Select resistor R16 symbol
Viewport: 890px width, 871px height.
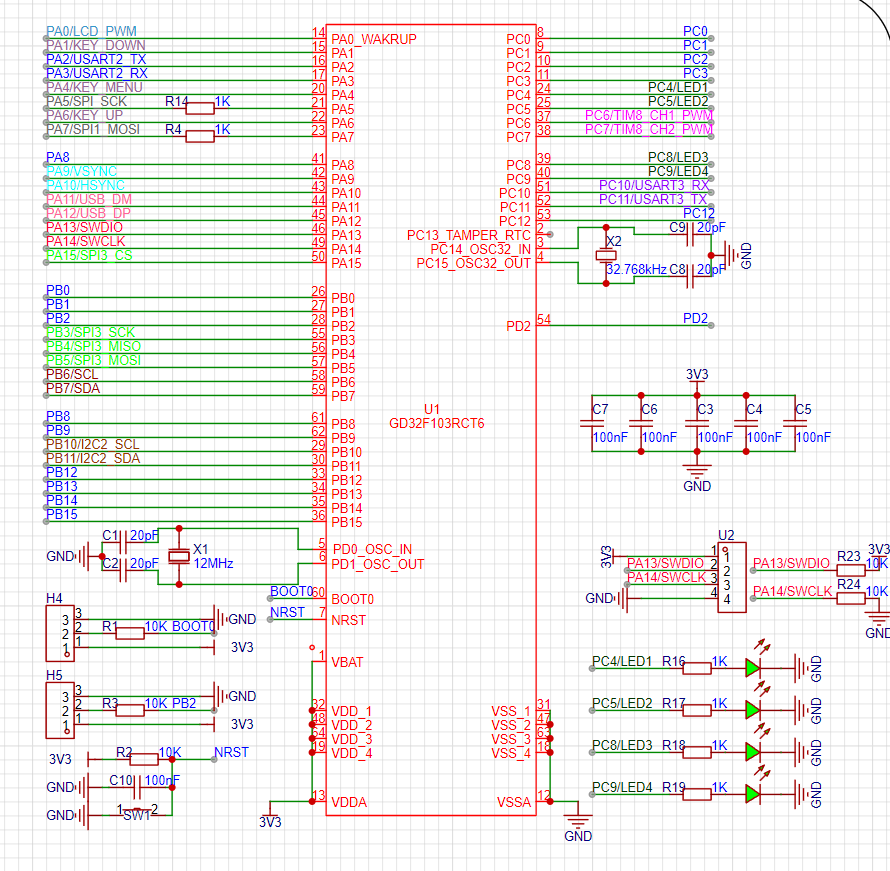(x=696, y=668)
